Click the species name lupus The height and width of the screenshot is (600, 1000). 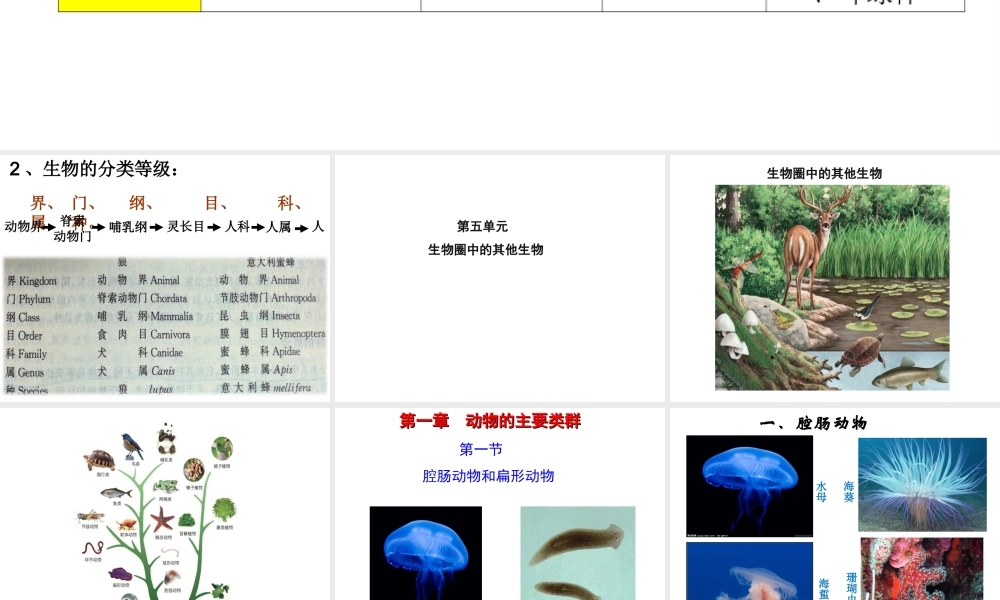(161, 389)
